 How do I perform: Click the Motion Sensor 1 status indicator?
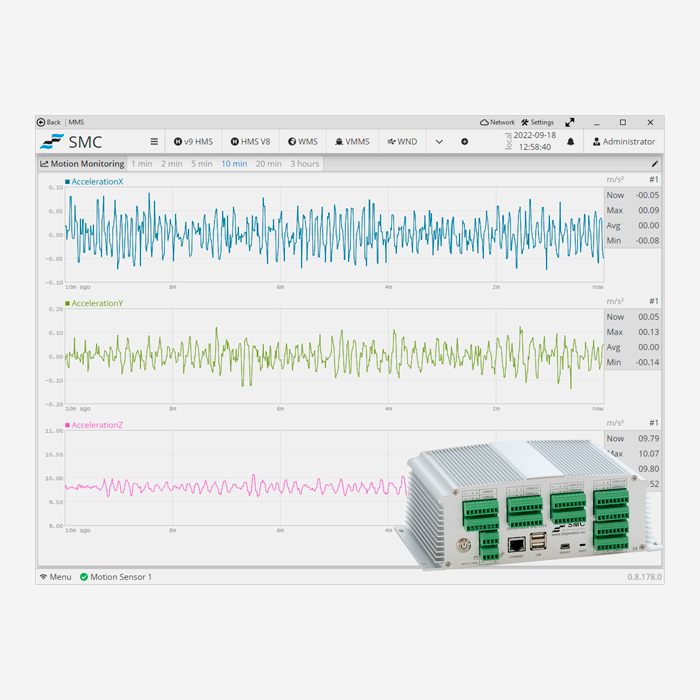pos(116,577)
